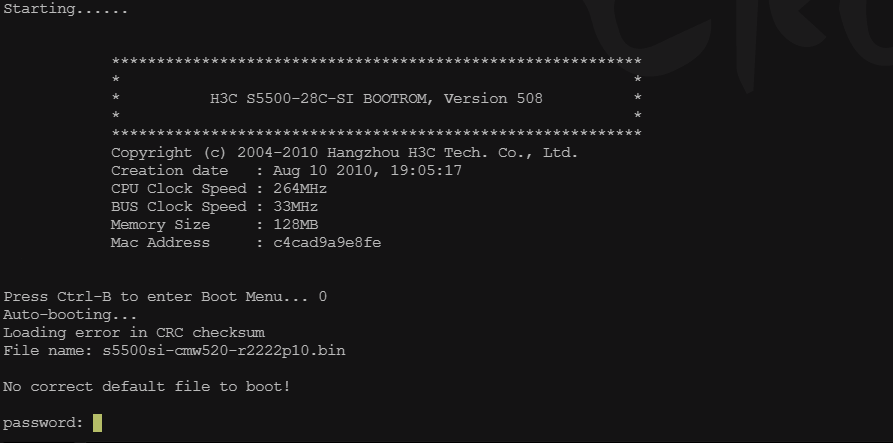
Task: Click the Memory Size value 128MB
Action: click(x=295, y=225)
